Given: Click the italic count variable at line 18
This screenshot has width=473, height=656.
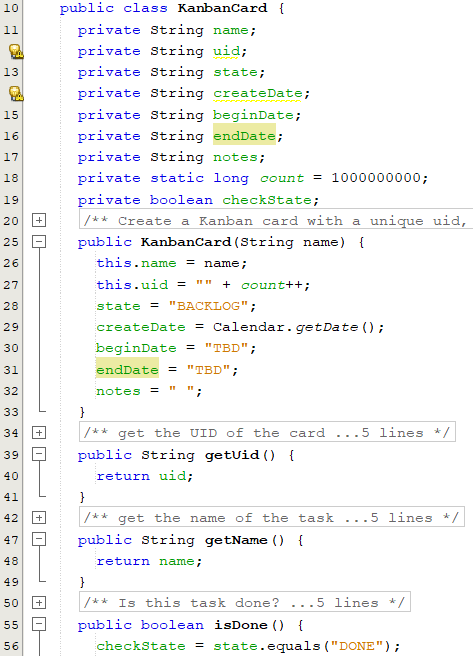Looking at the screenshot, I should tap(281, 178).
